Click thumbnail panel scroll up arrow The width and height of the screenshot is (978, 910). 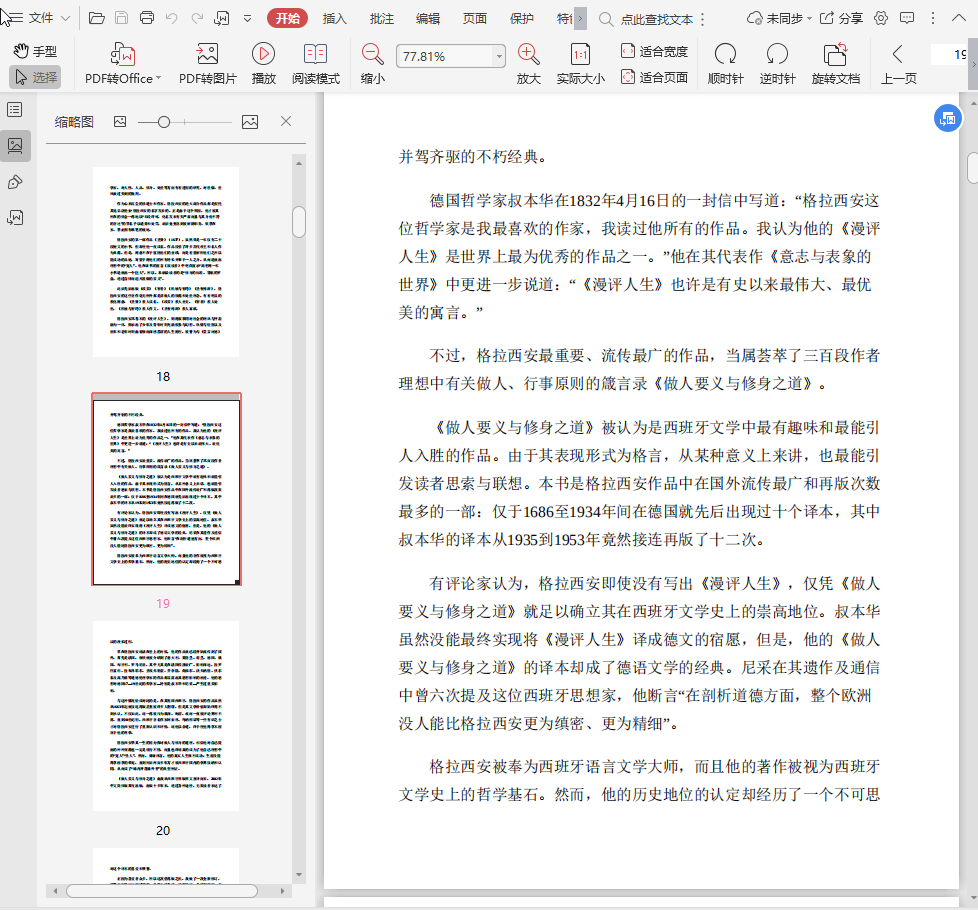click(299, 163)
